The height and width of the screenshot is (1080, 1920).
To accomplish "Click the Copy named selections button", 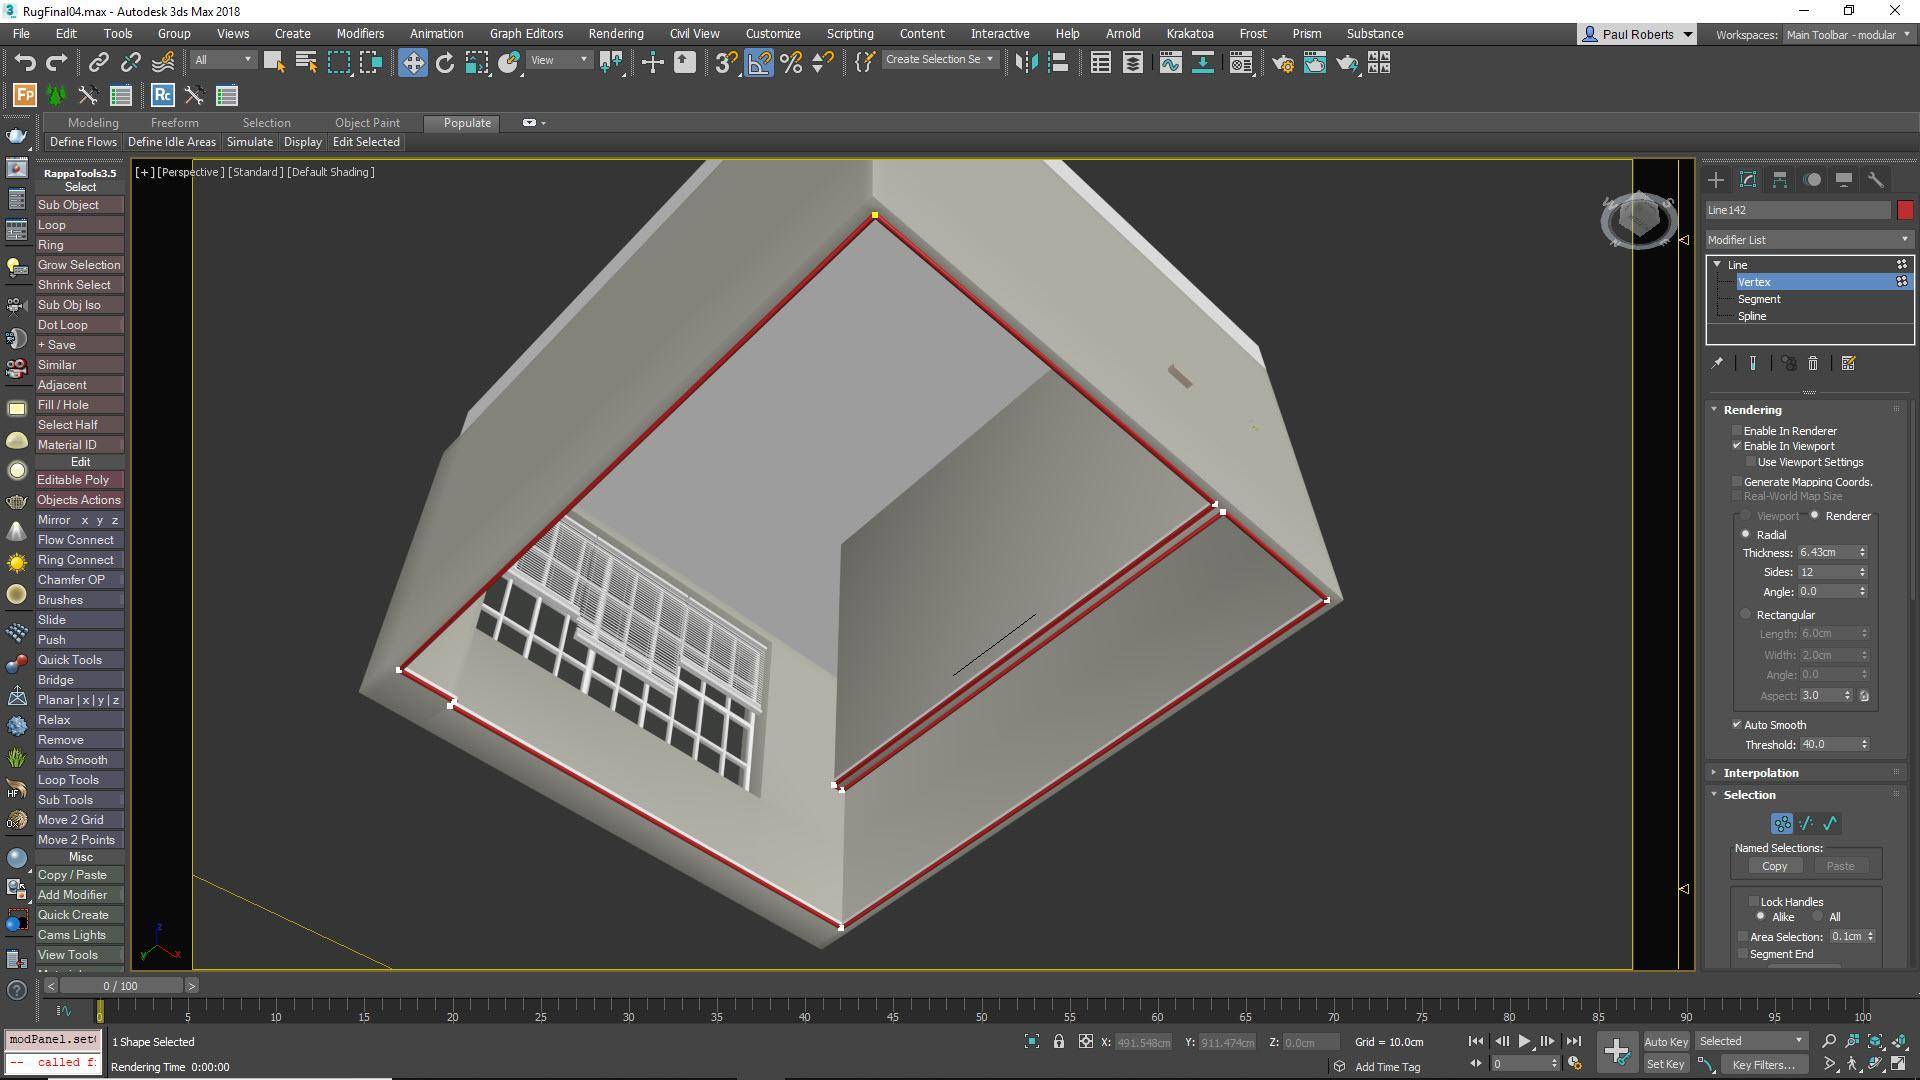I will (1775, 867).
